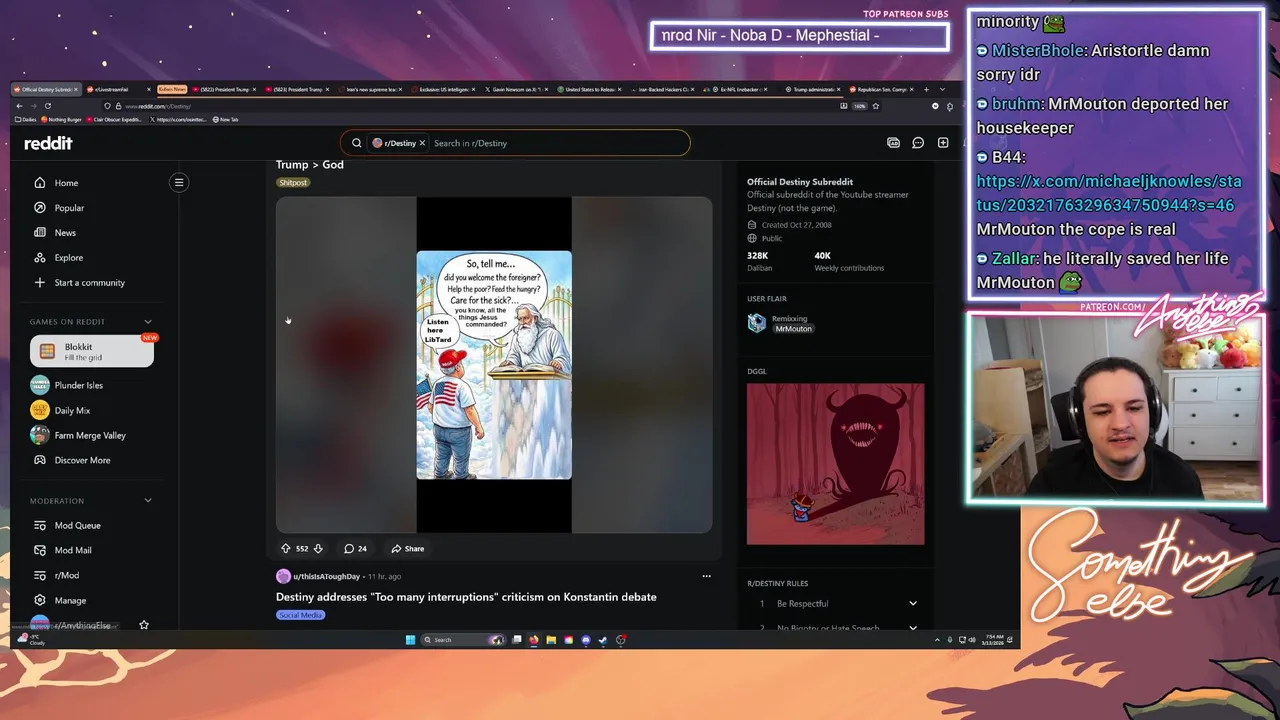Open the post about the Konstantin debate
Image resolution: width=1280 pixels, height=720 pixels.
click(x=466, y=597)
